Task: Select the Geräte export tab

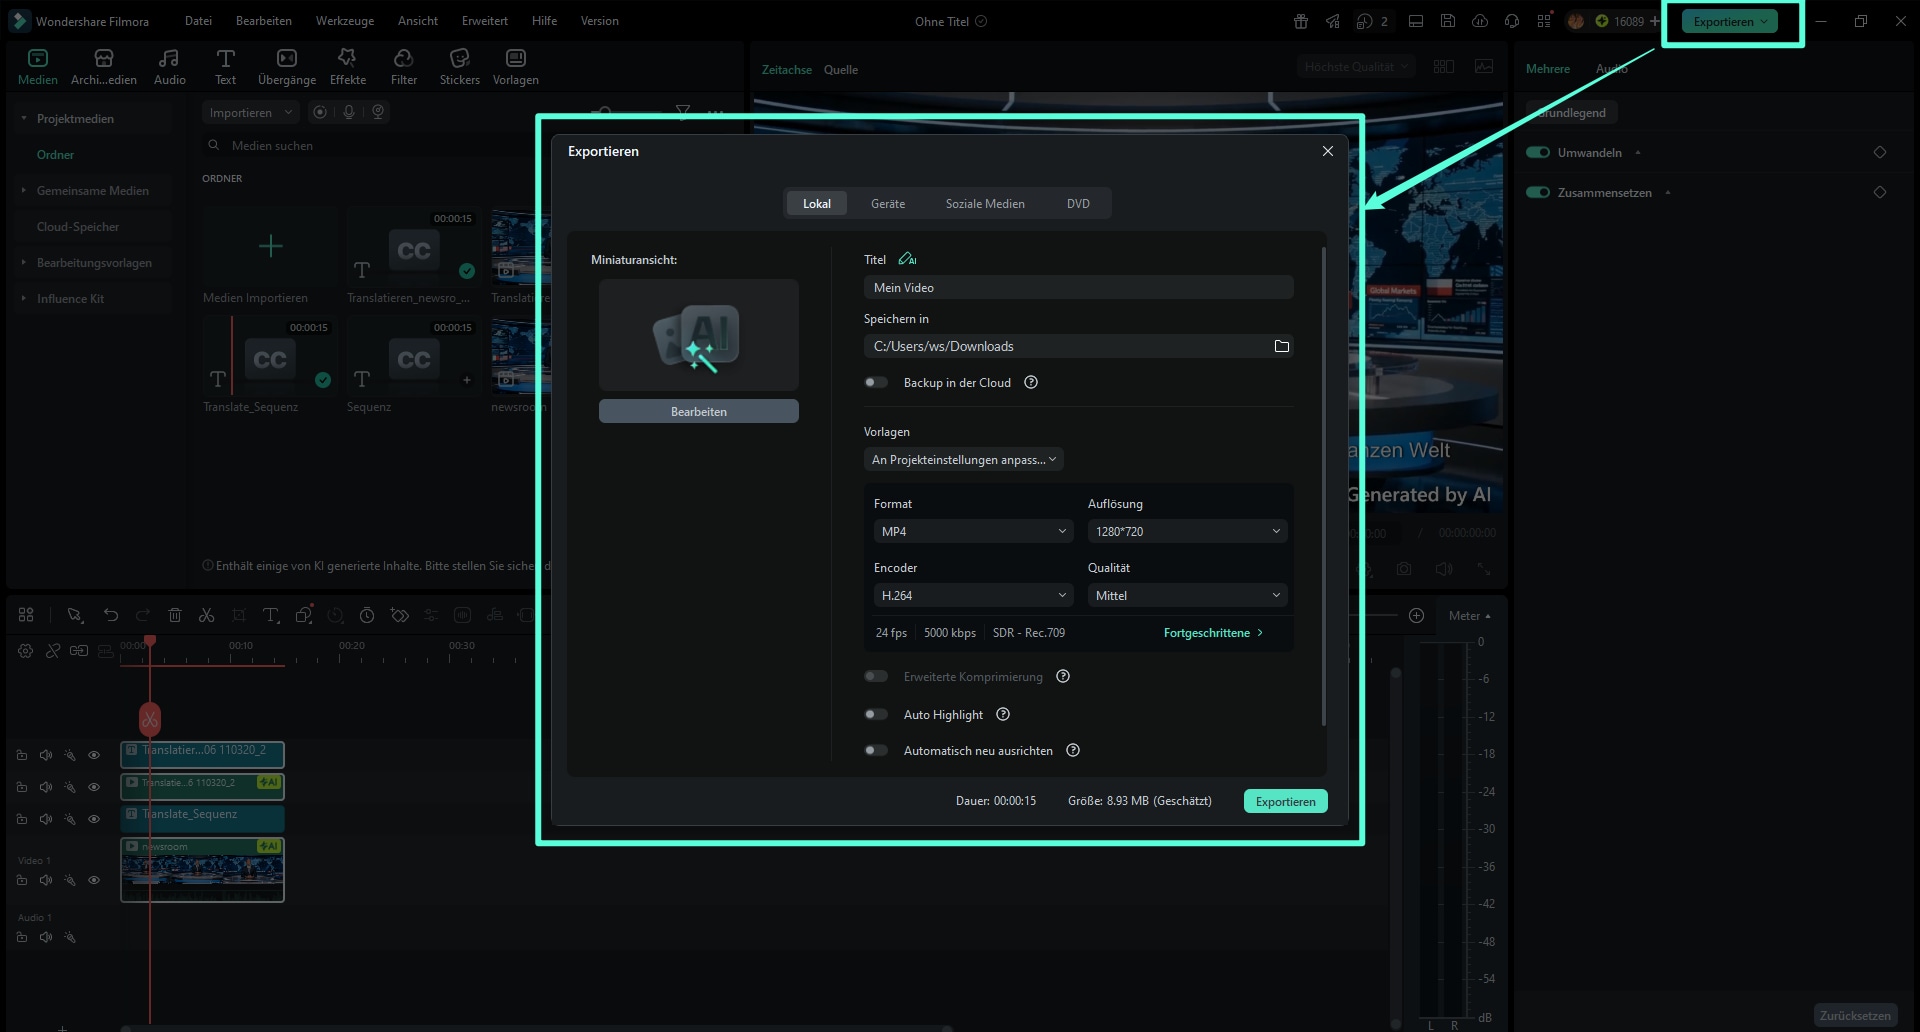Action: (888, 203)
